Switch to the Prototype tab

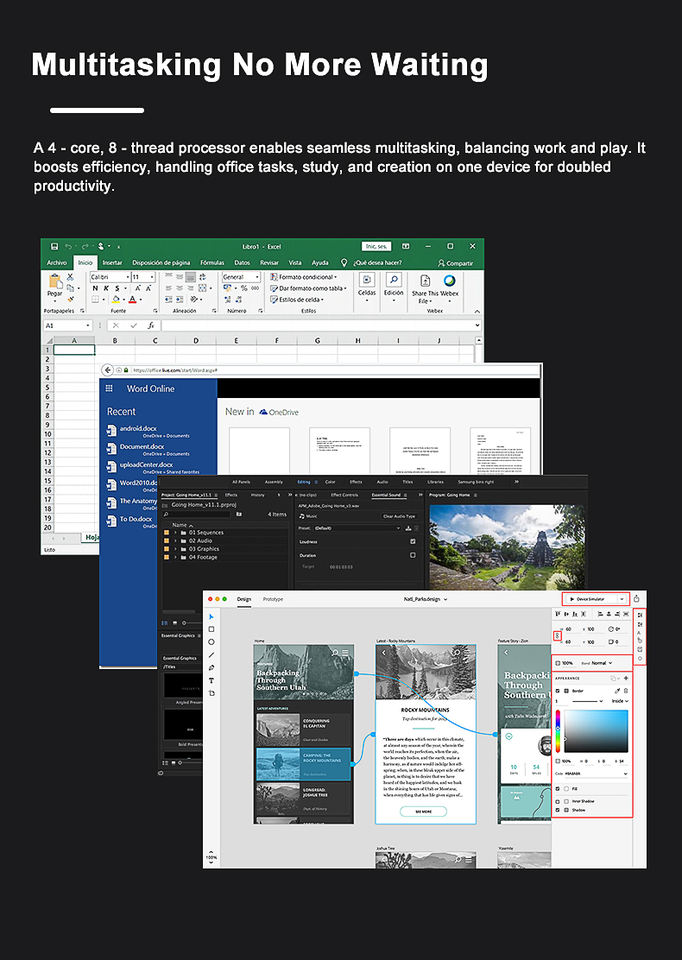click(273, 599)
